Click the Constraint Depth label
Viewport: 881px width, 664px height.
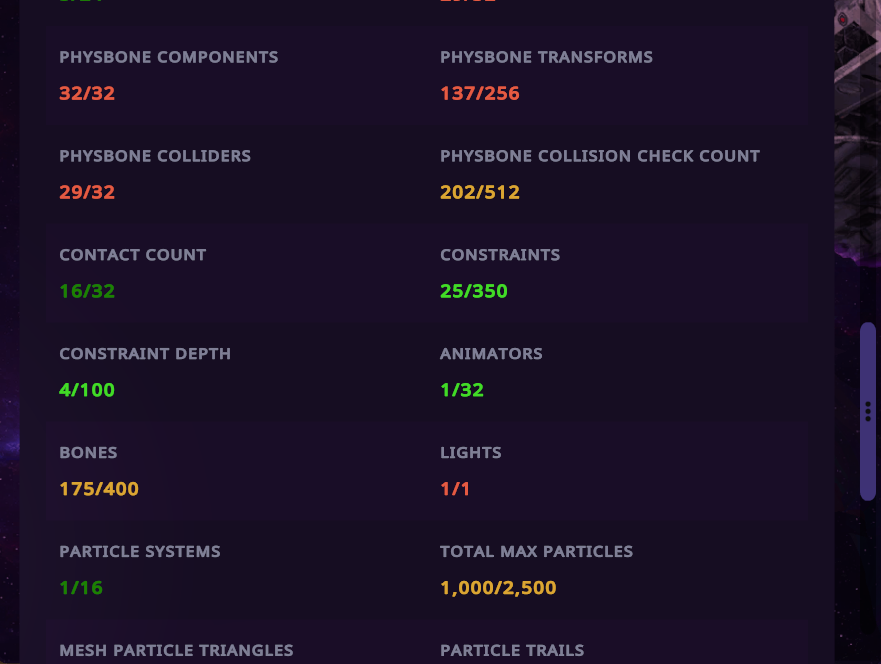coord(145,354)
